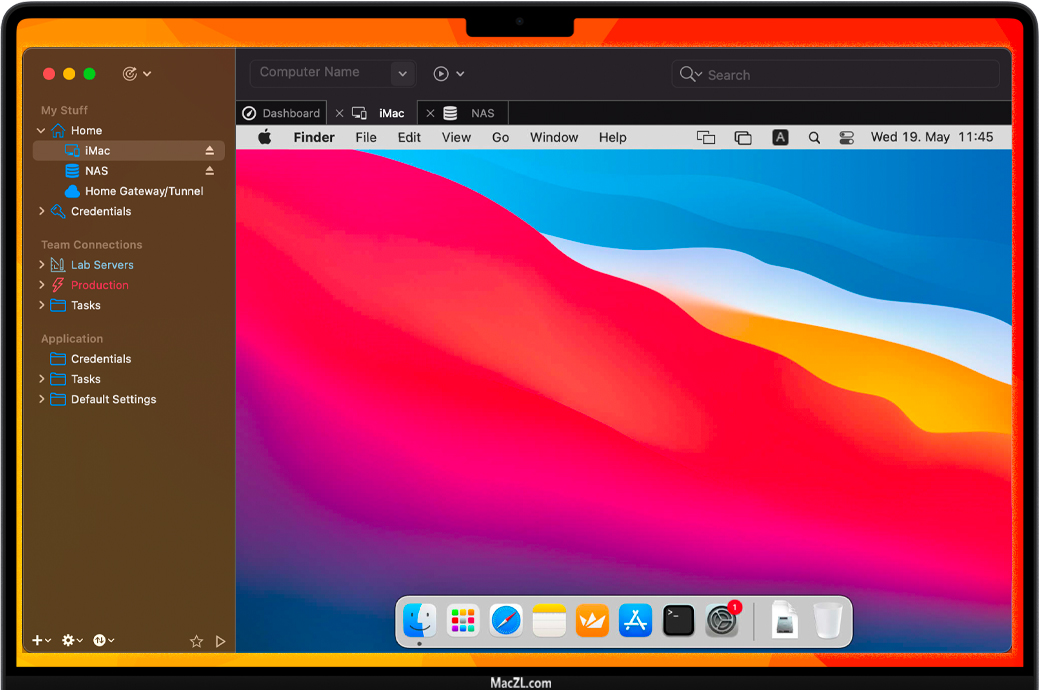1040x690 pixels.
Task: Expand the Production group
Action: click(x=41, y=285)
